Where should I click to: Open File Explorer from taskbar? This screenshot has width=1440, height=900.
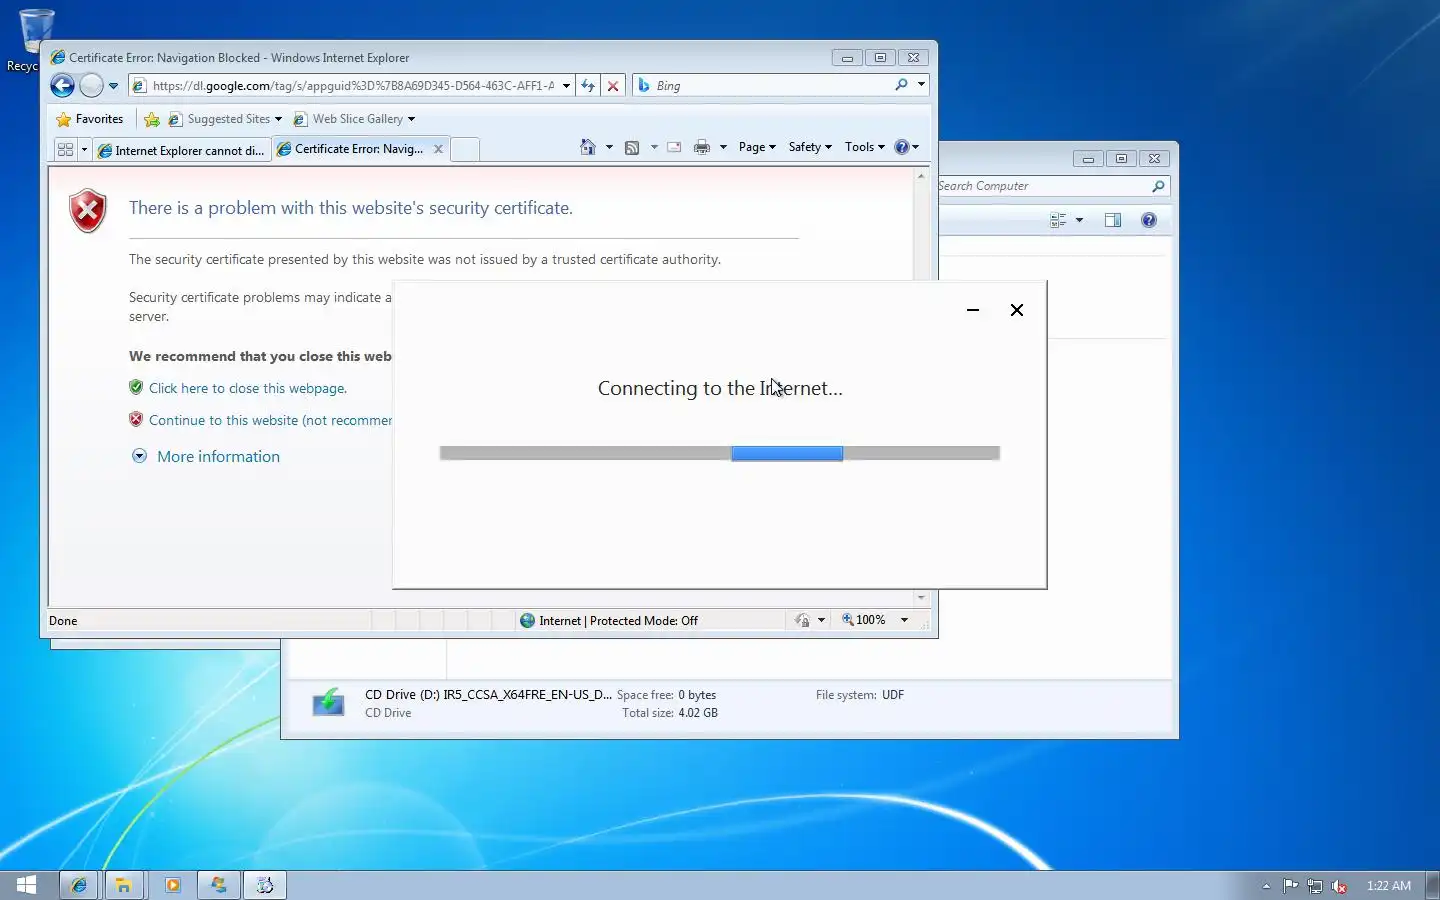click(124, 885)
